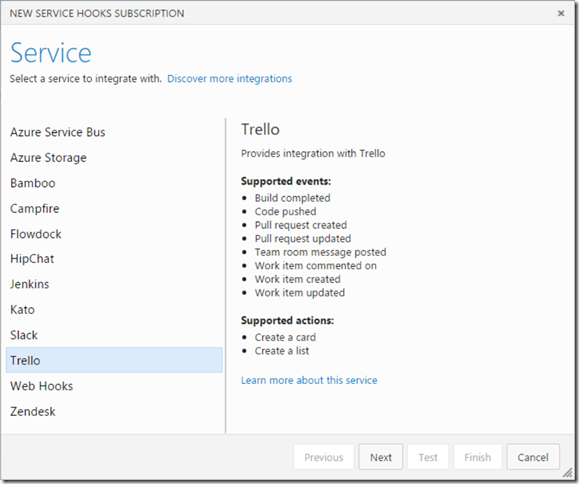579x484 pixels.
Task: Click the Code pushed event text
Action: pyautogui.click(x=285, y=212)
